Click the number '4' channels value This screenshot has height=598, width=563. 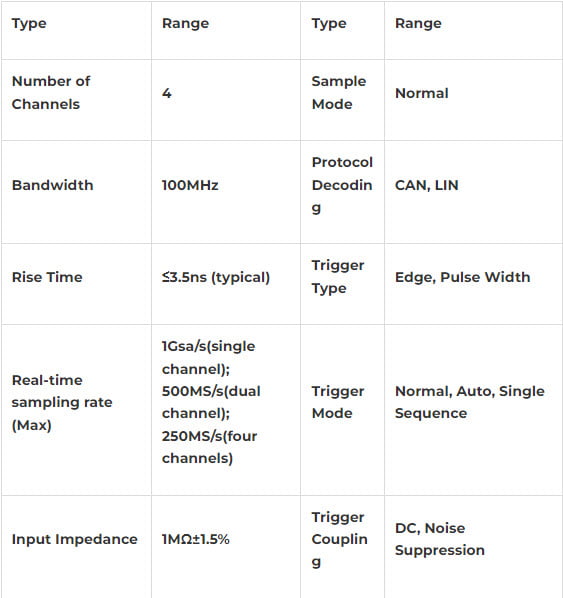[167, 93]
